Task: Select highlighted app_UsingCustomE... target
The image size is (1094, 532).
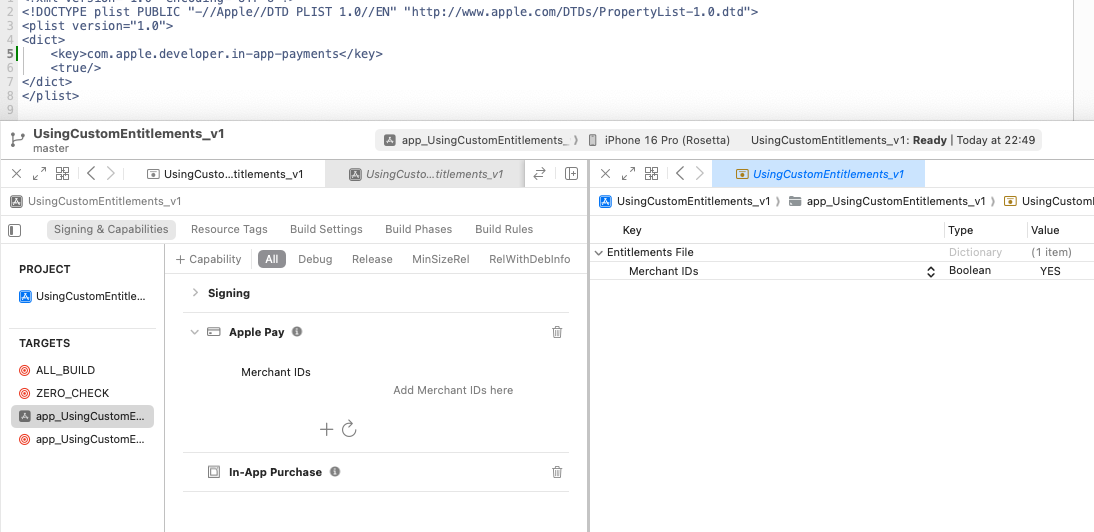Action: tap(82, 416)
